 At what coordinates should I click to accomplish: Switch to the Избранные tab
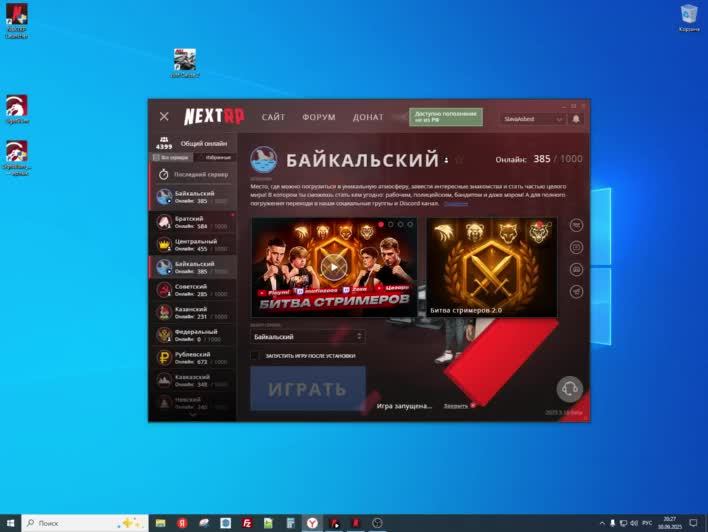[215, 158]
